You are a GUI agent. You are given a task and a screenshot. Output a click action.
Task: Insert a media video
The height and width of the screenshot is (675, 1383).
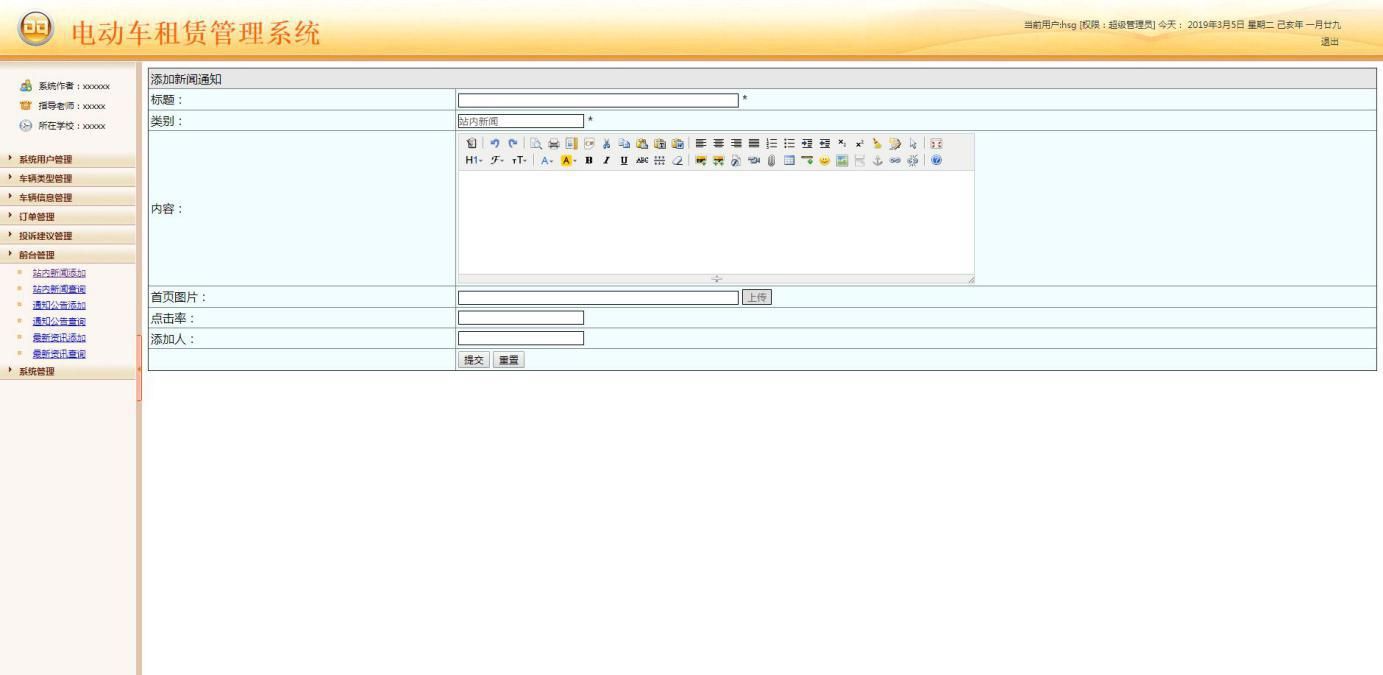[x=754, y=160]
